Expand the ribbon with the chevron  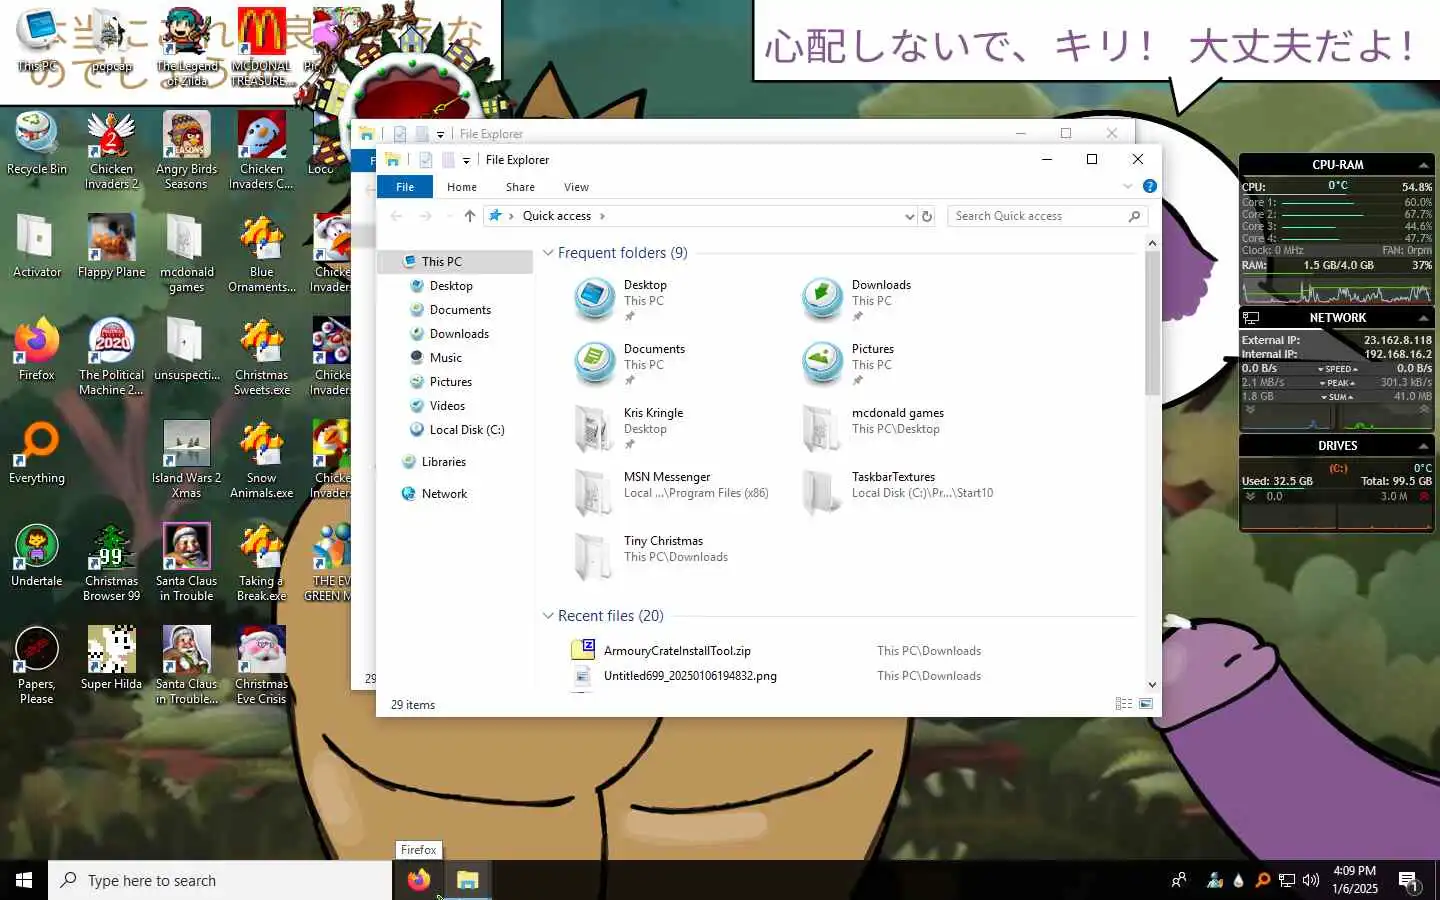coord(1128,187)
